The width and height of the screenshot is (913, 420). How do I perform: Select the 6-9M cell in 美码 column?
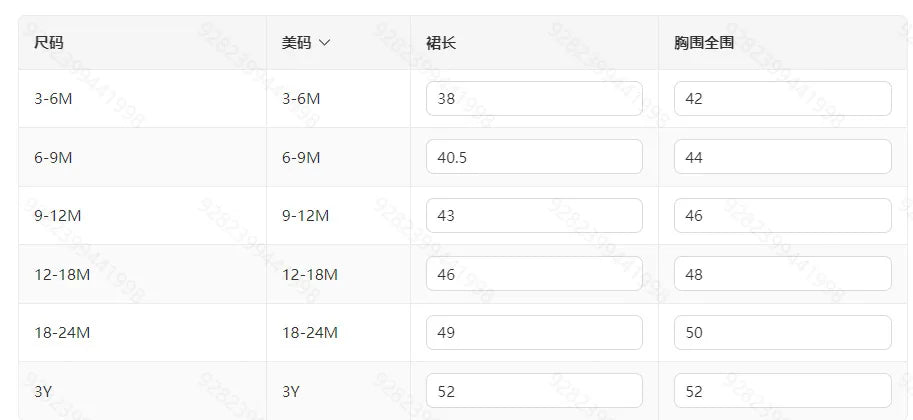pos(301,157)
